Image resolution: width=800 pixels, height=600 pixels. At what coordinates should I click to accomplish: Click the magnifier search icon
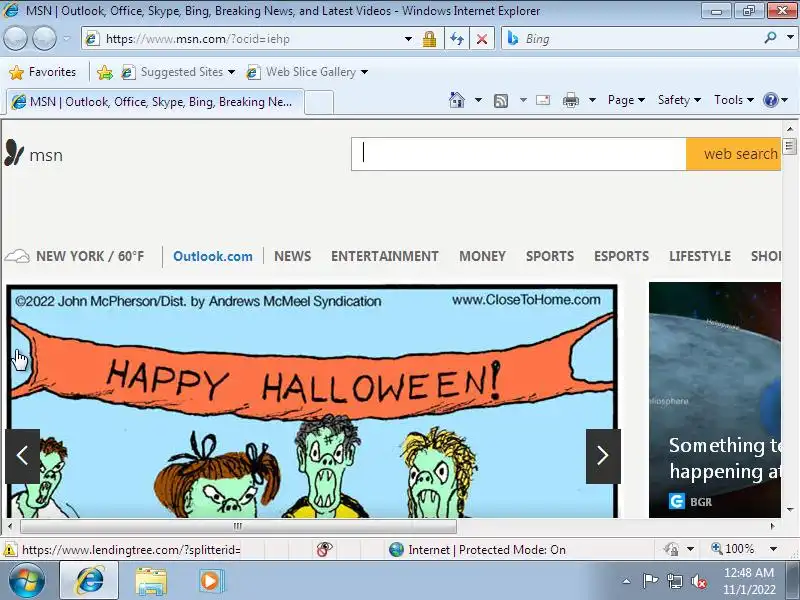[770, 37]
